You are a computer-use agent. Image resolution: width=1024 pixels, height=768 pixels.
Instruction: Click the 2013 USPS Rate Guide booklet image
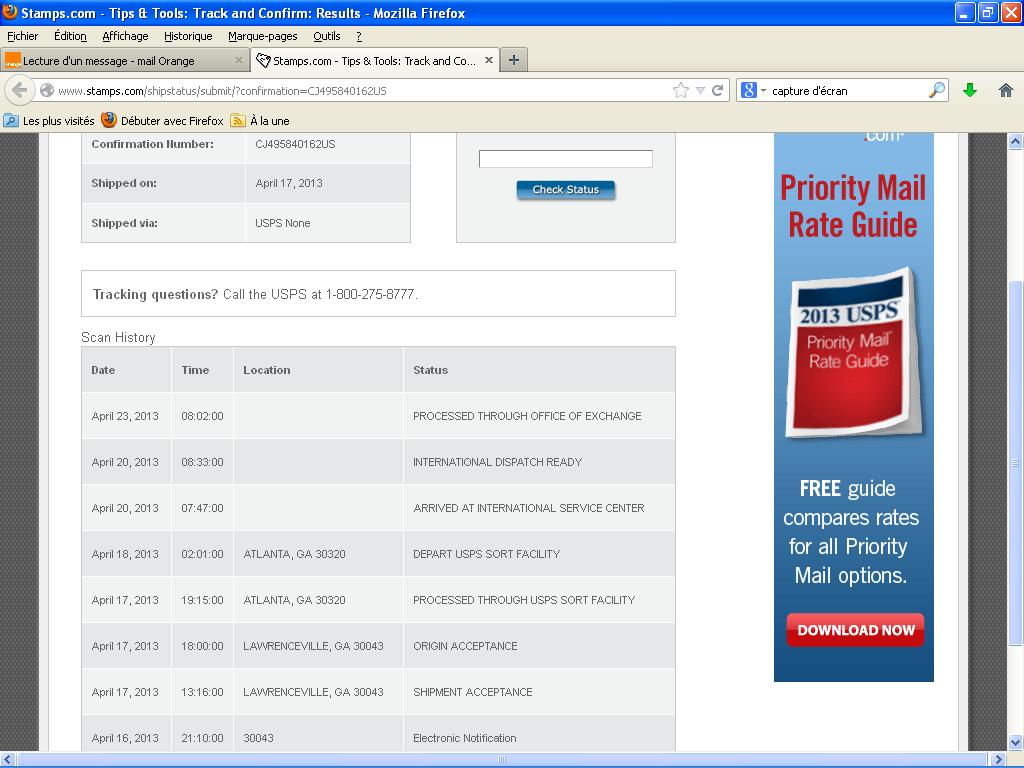click(855, 352)
